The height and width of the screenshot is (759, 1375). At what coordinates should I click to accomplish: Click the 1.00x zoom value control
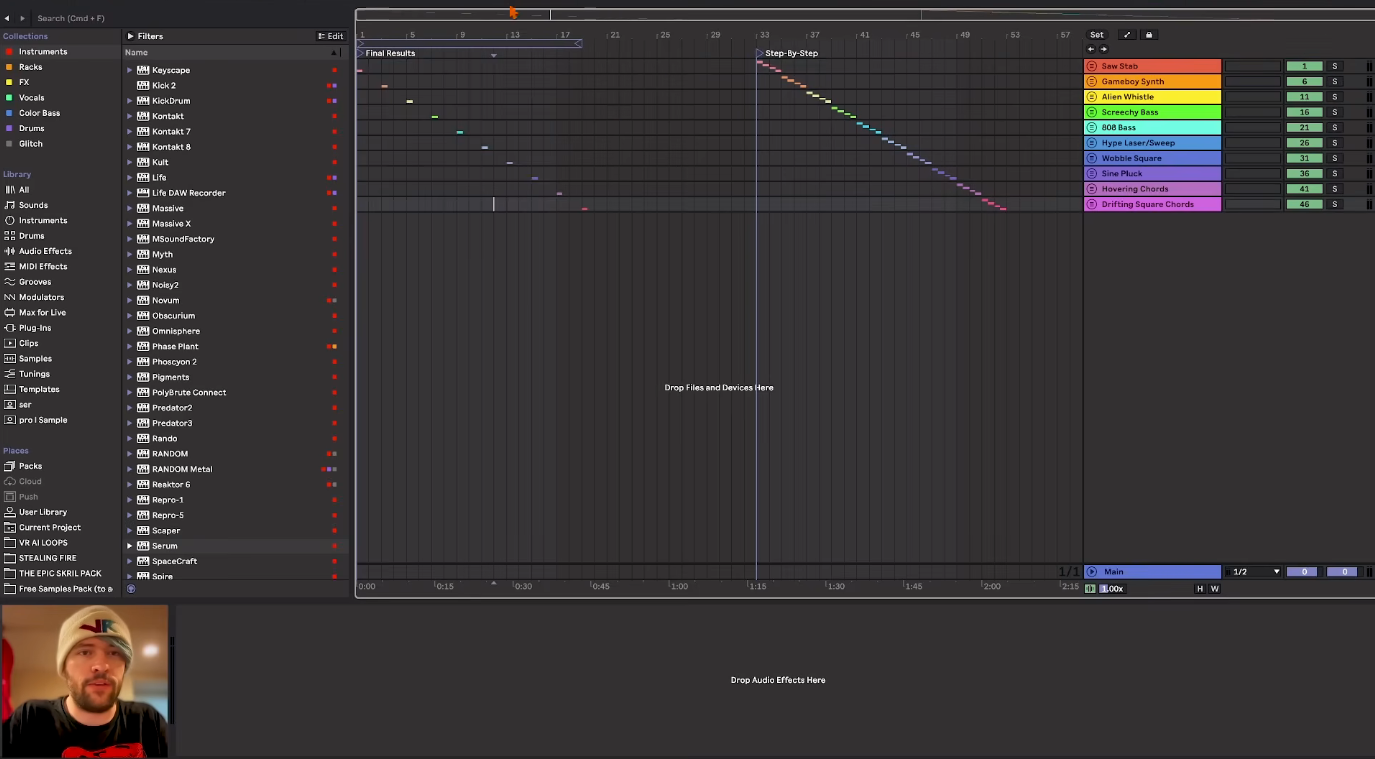1113,588
